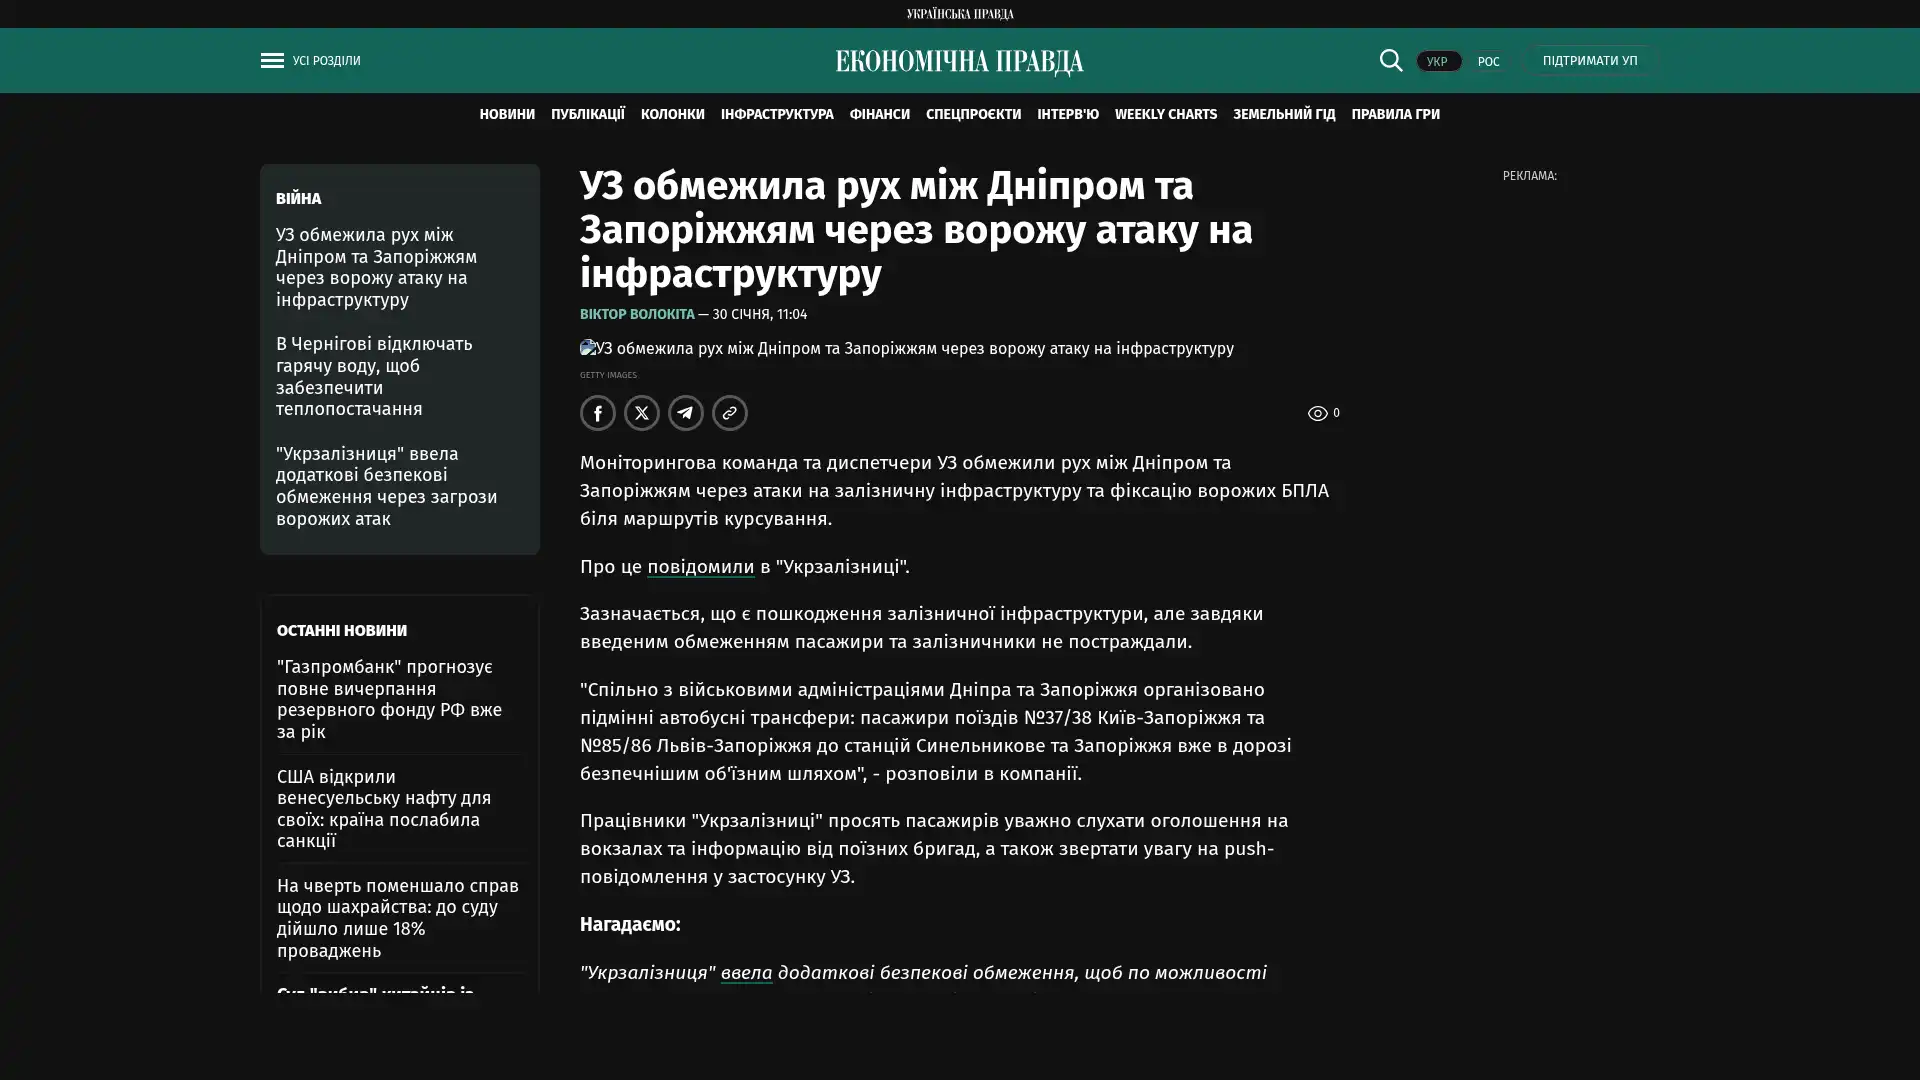This screenshot has width=1920, height=1080.
Task: Open the WEEKLY CHARTS menu item
Action: 1165,115
